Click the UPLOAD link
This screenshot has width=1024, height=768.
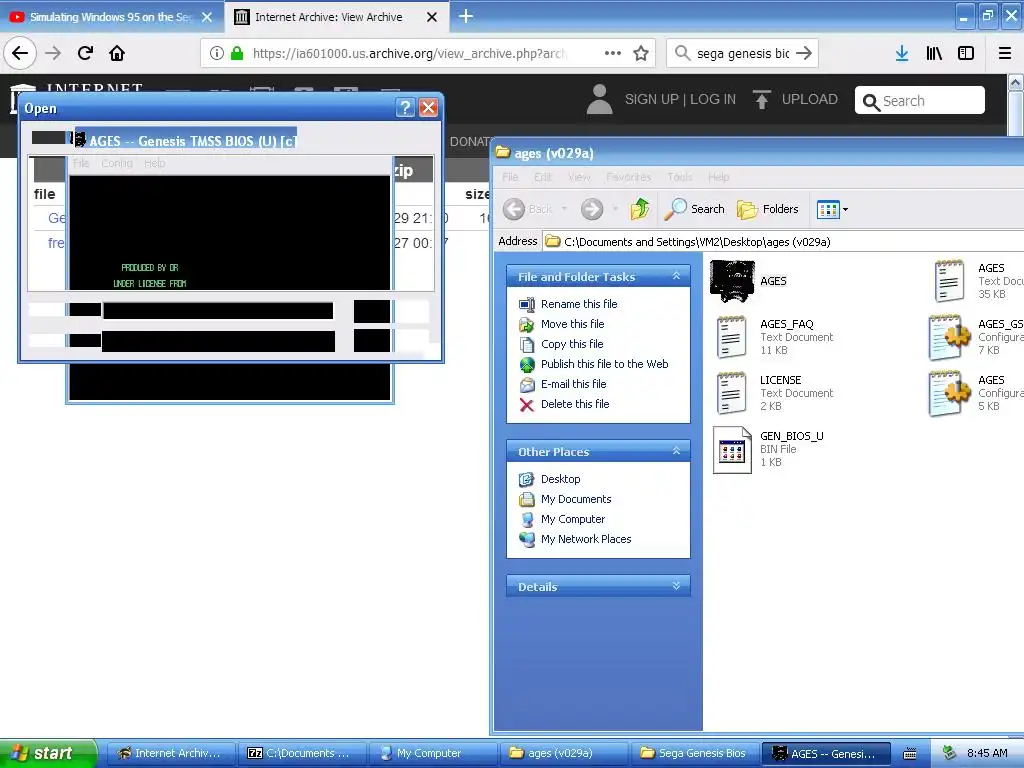pos(795,99)
